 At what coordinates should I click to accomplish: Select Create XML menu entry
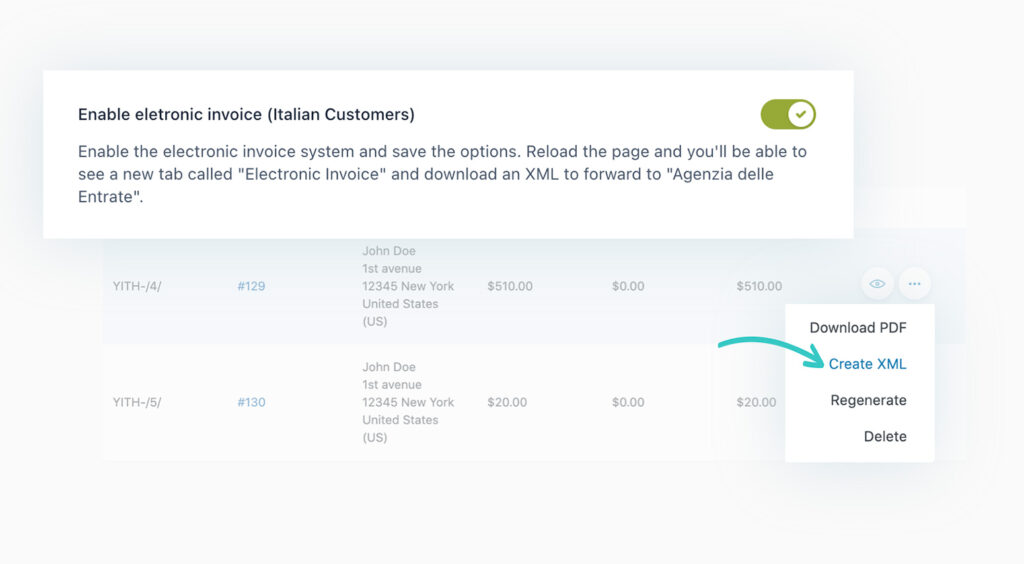click(x=867, y=364)
